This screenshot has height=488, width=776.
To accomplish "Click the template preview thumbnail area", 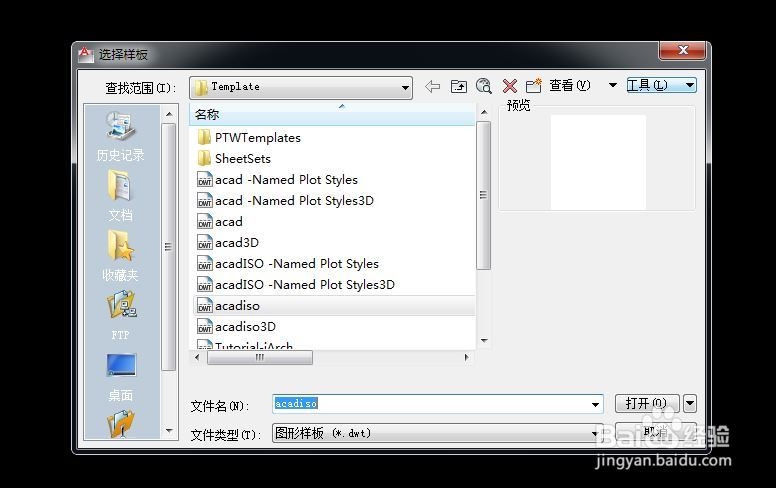I will (598, 162).
